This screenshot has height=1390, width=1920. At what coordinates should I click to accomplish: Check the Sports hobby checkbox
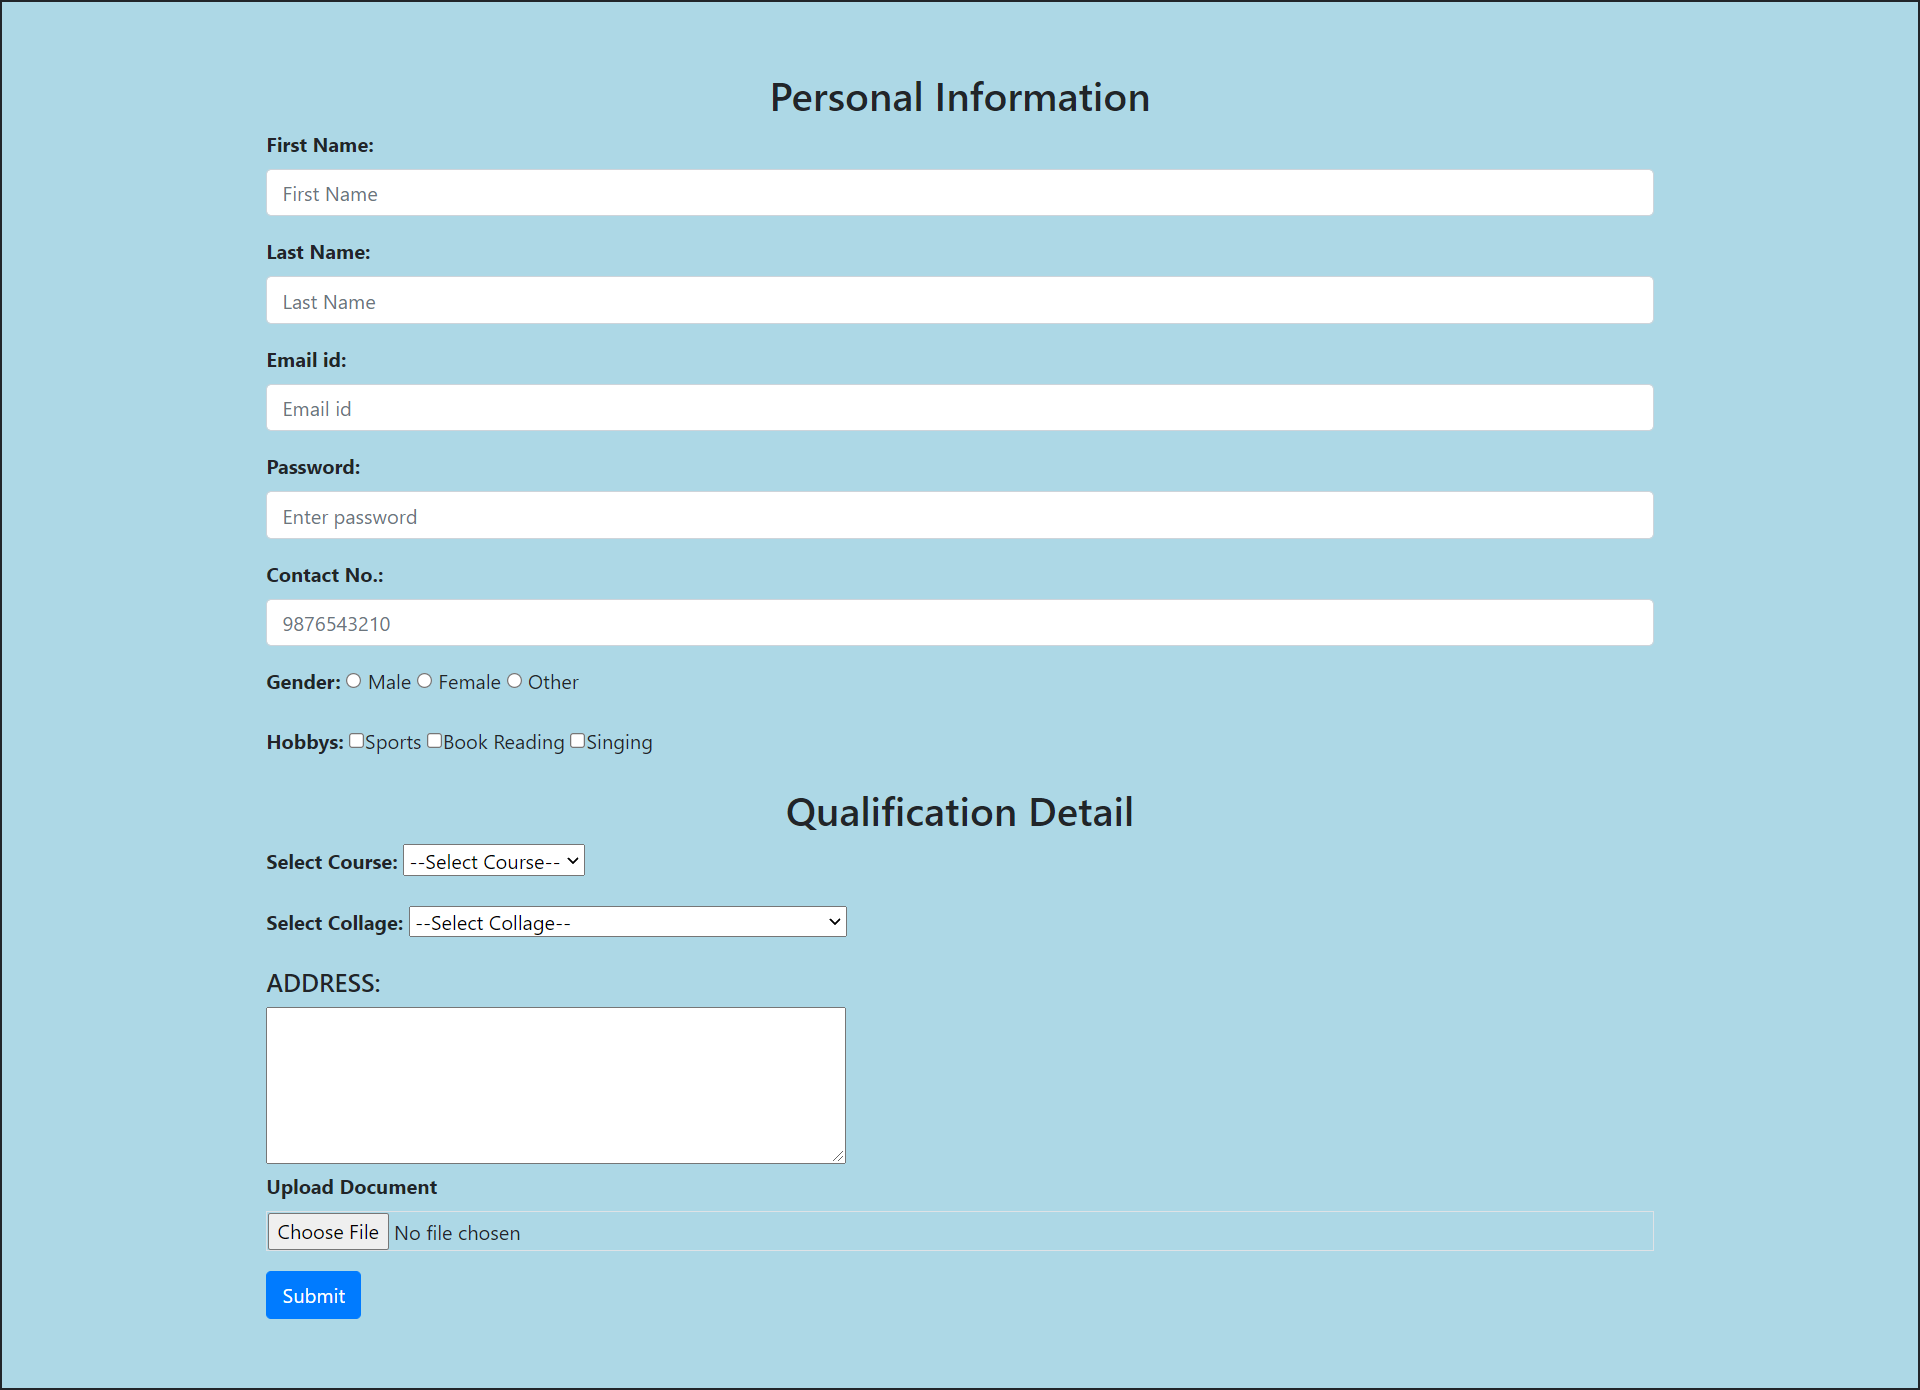[x=357, y=741]
